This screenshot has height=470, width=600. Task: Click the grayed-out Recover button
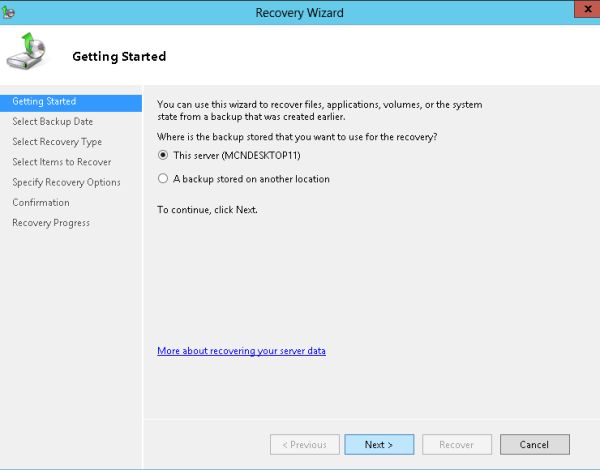(x=457, y=444)
